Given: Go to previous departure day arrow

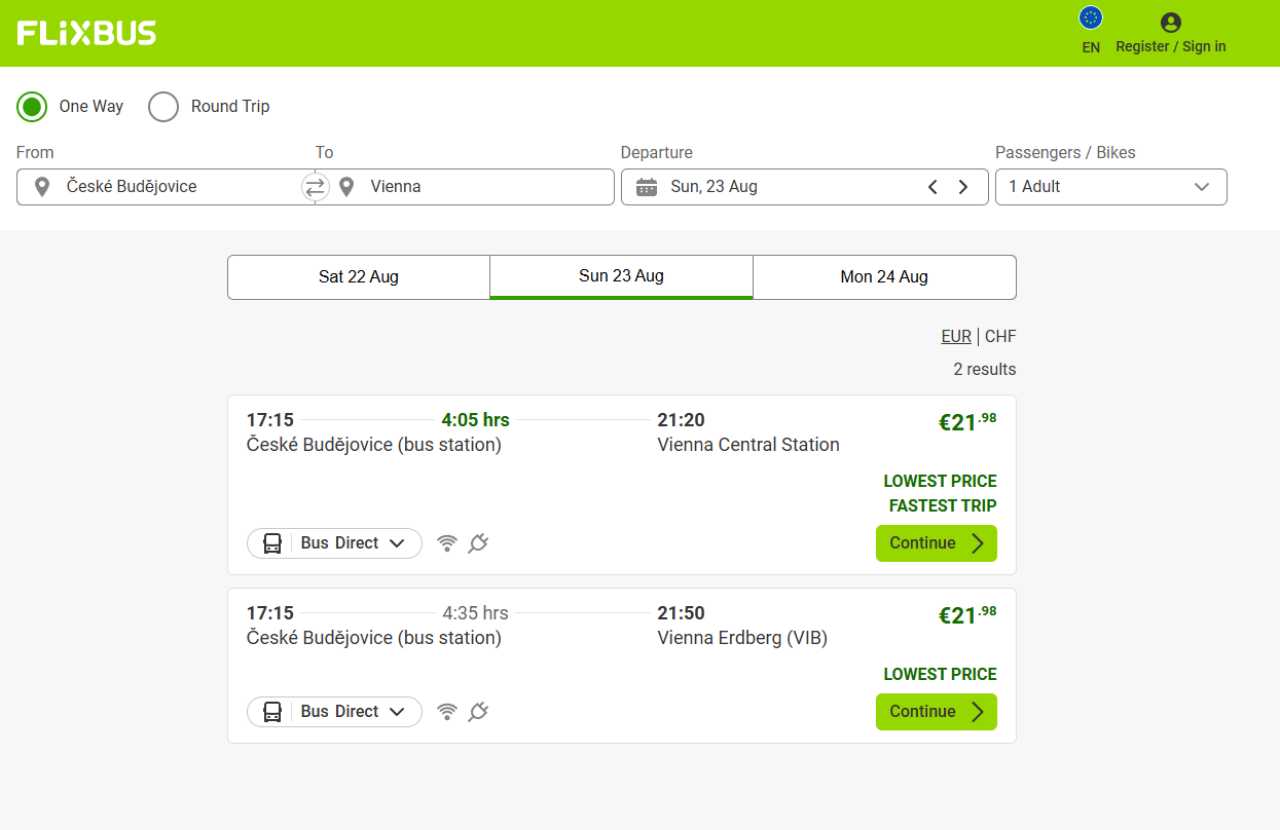Looking at the screenshot, I should pos(932,187).
